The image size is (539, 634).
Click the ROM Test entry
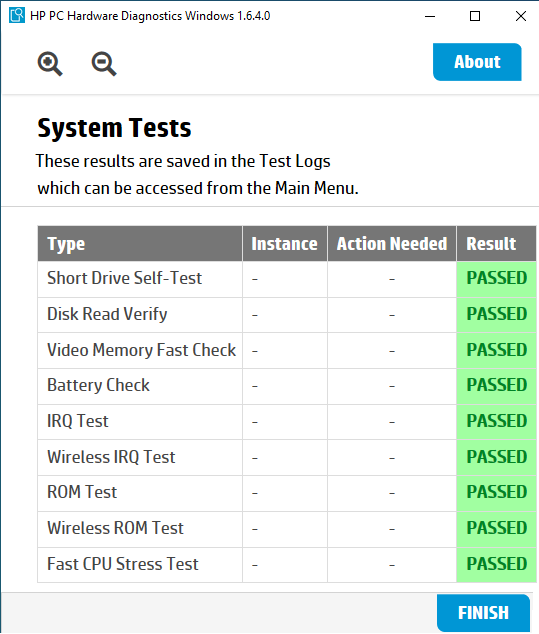pyautogui.click(x=82, y=492)
